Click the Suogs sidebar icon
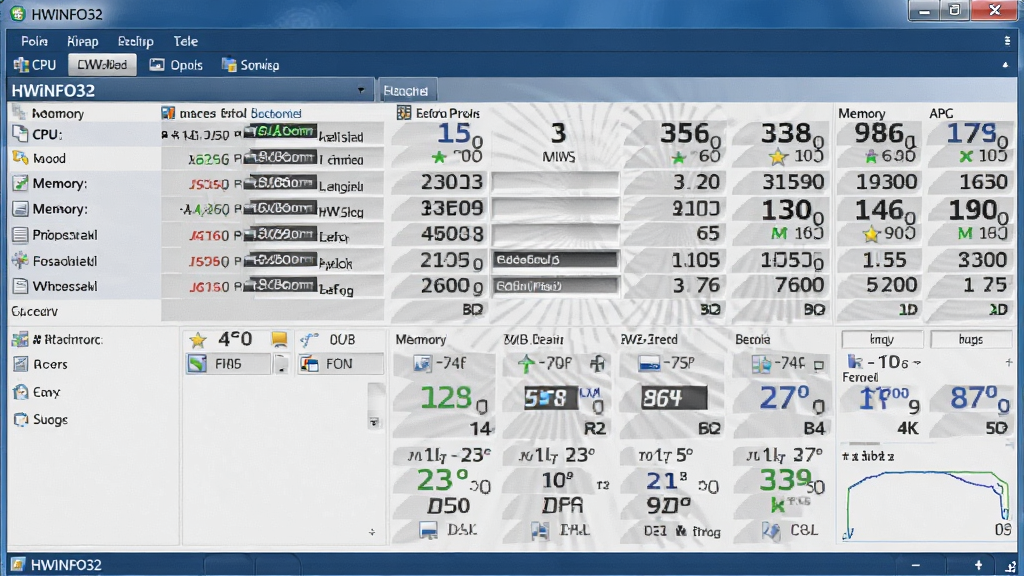This screenshot has height=576, width=1024. click(20, 419)
